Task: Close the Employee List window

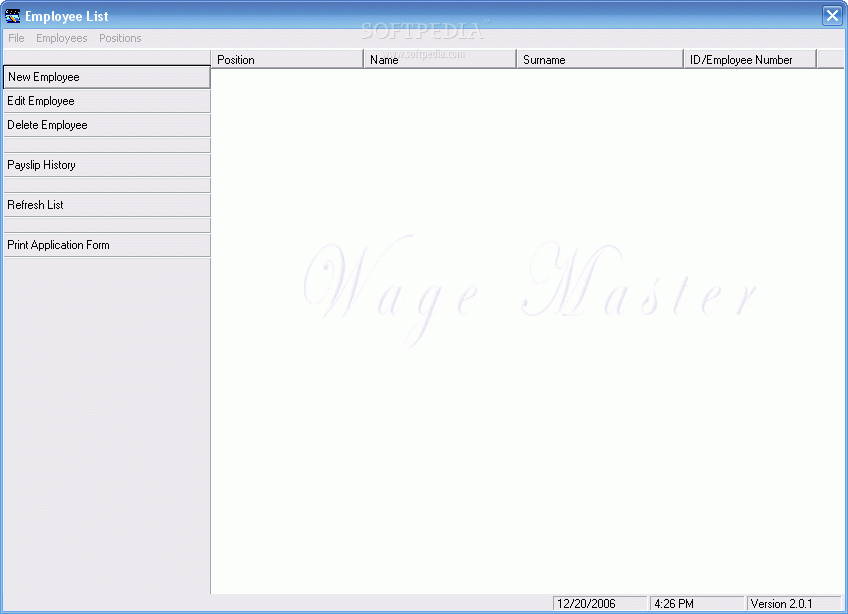Action: (832, 16)
